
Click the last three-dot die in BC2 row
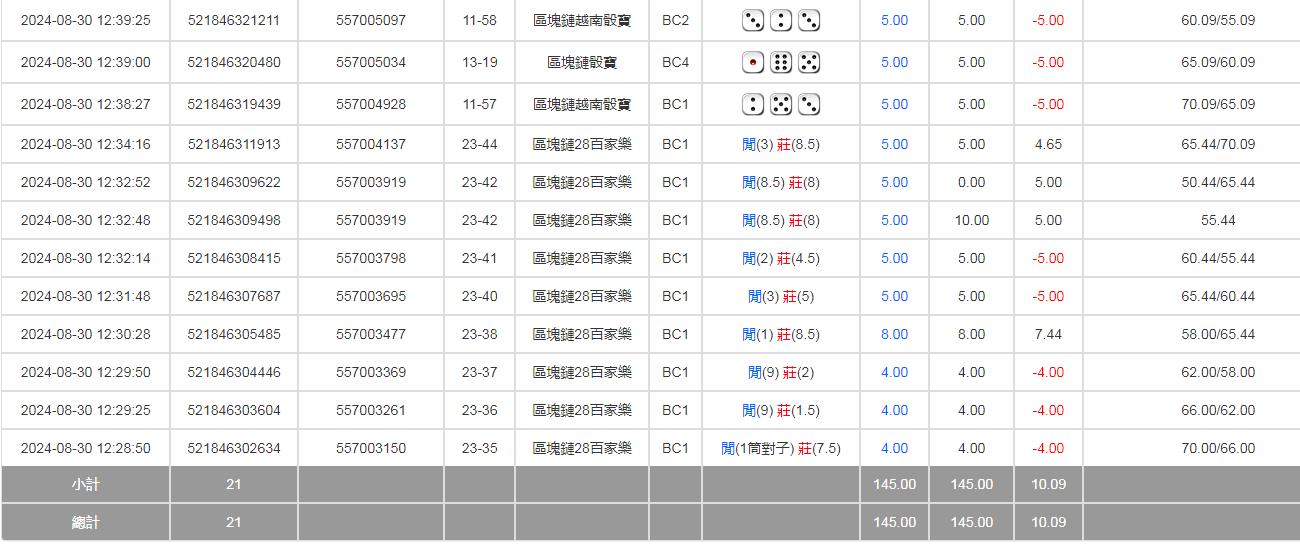[809, 20]
